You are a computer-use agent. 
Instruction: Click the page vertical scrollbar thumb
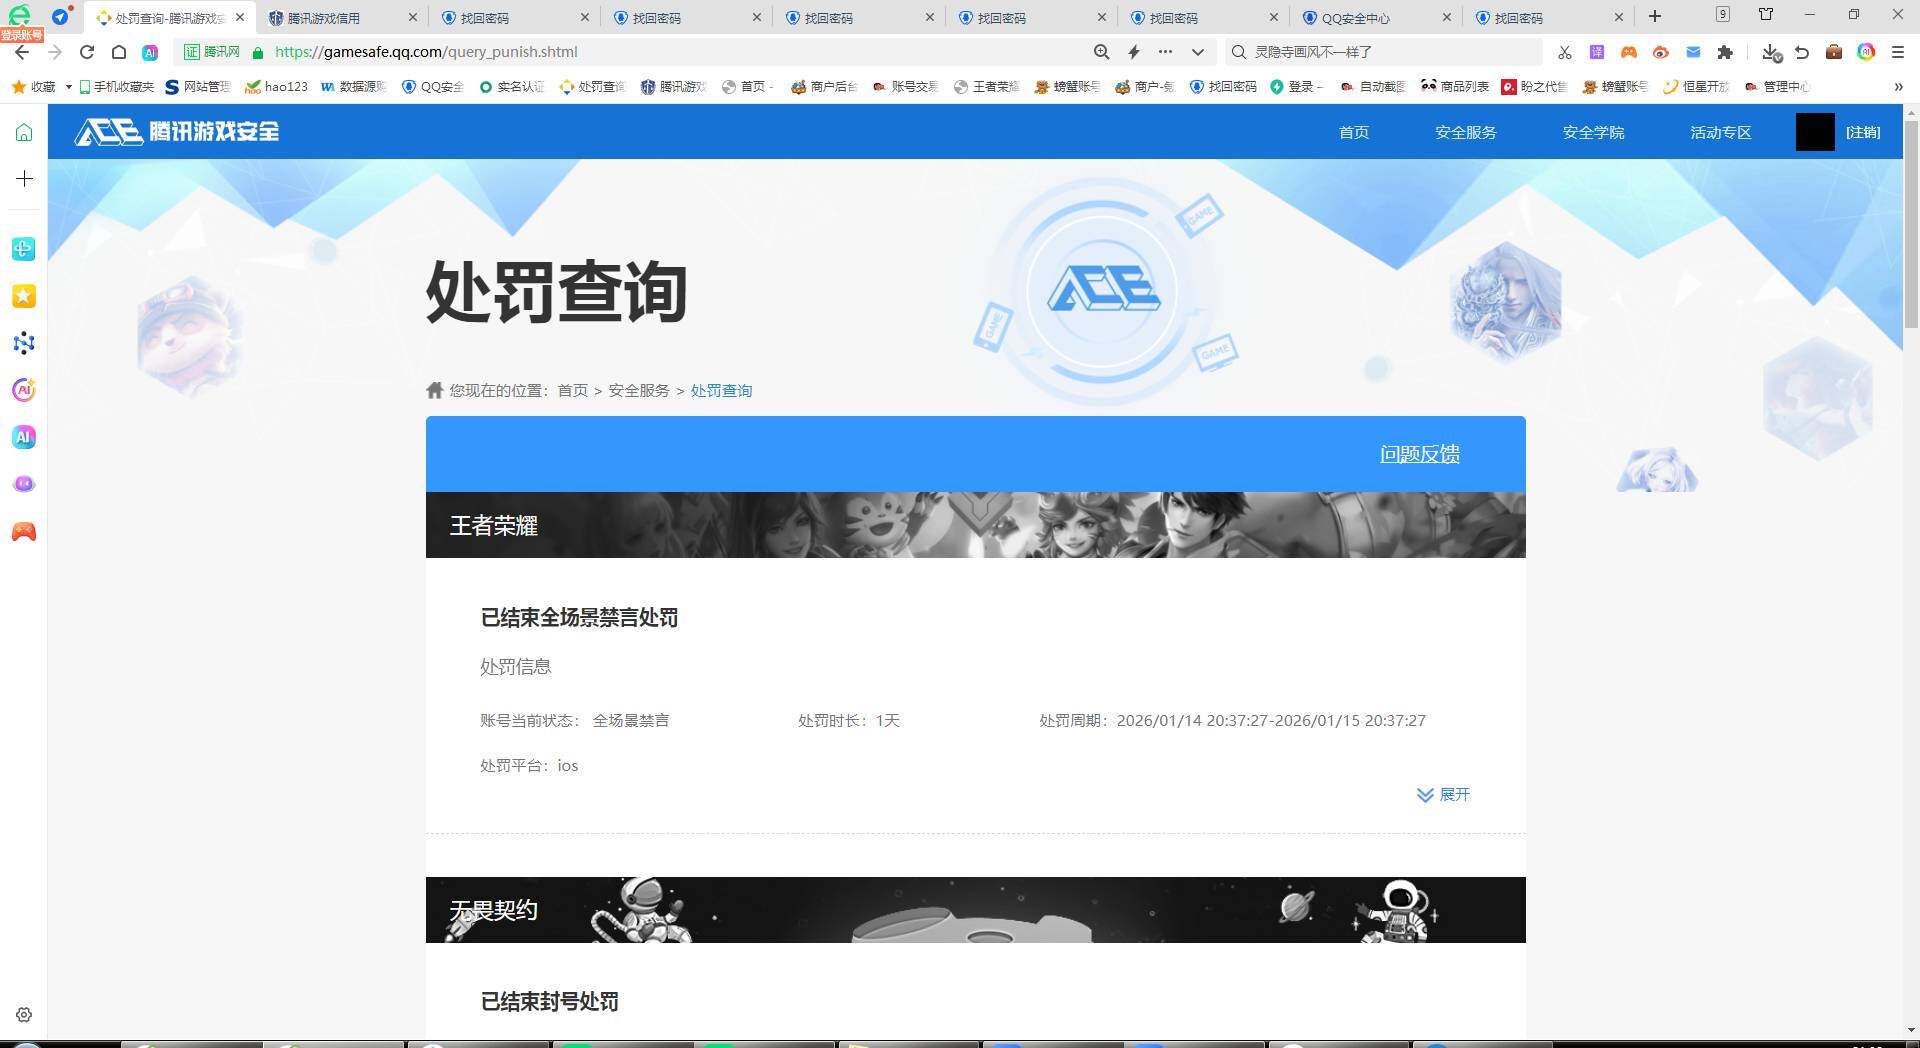[x=1911, y=225]
